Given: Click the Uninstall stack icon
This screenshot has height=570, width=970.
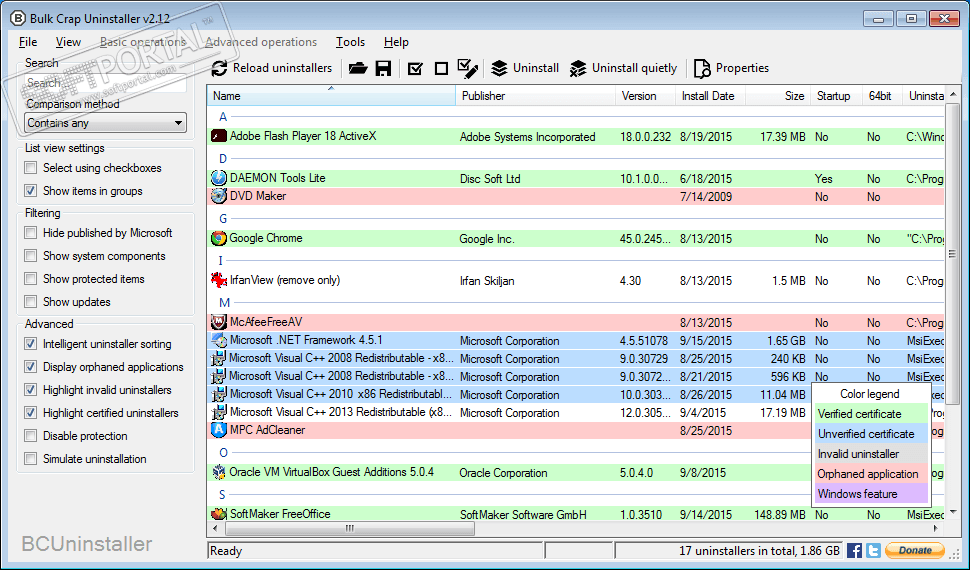Looking at the screenshot, I should [499, 68].
